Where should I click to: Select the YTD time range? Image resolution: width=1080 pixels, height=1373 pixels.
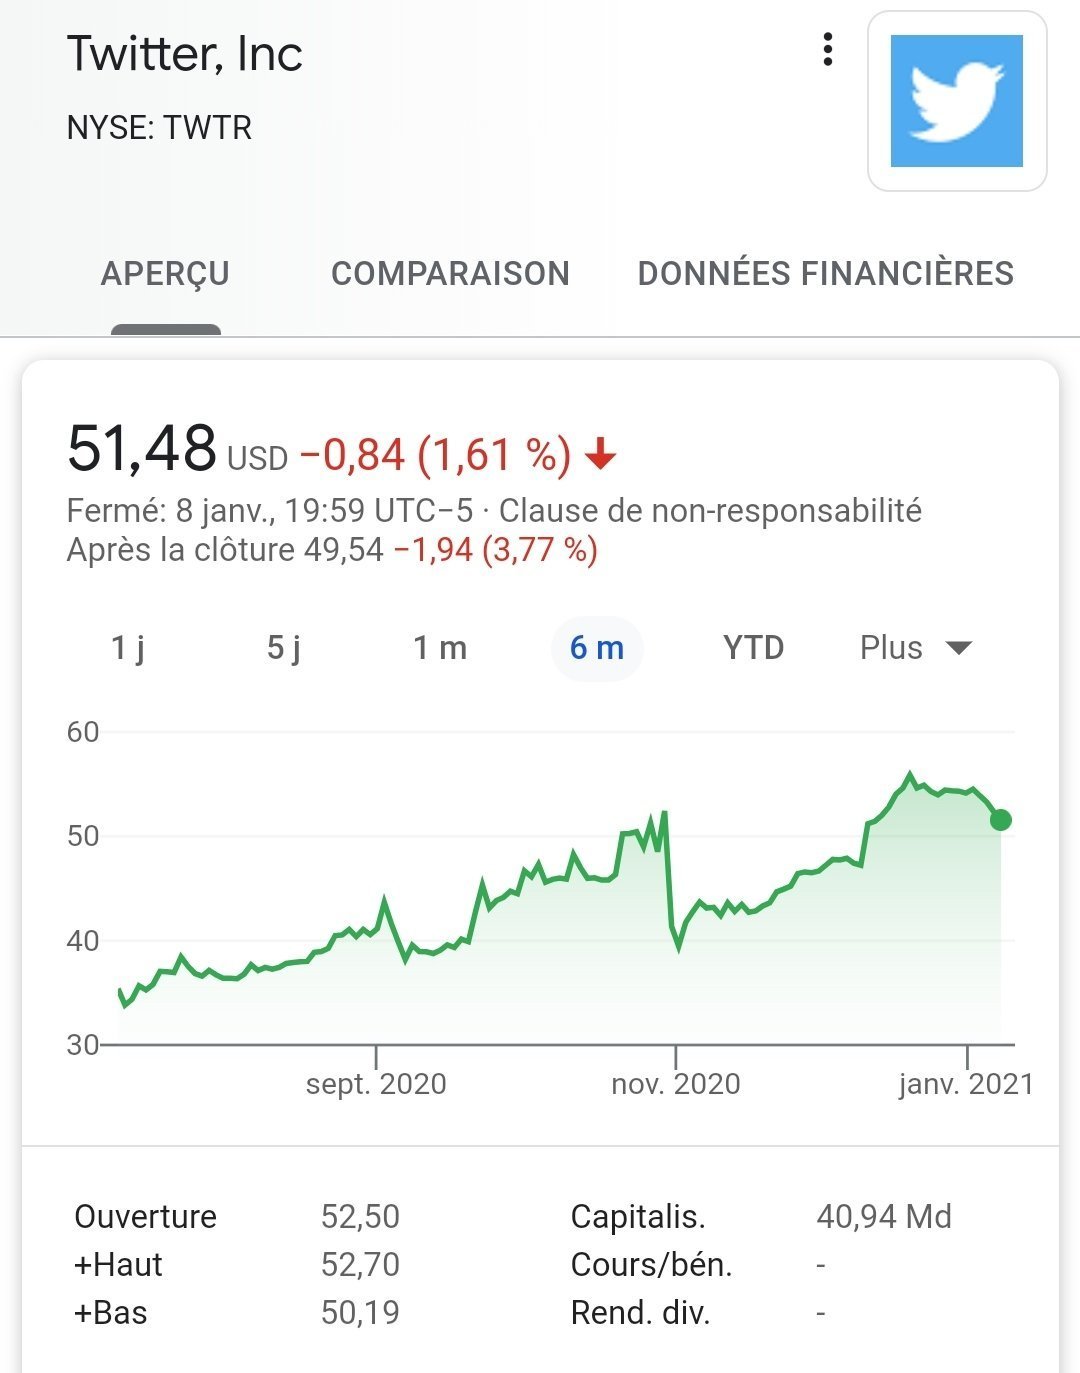pyautogui.click(x=753, y=648)
